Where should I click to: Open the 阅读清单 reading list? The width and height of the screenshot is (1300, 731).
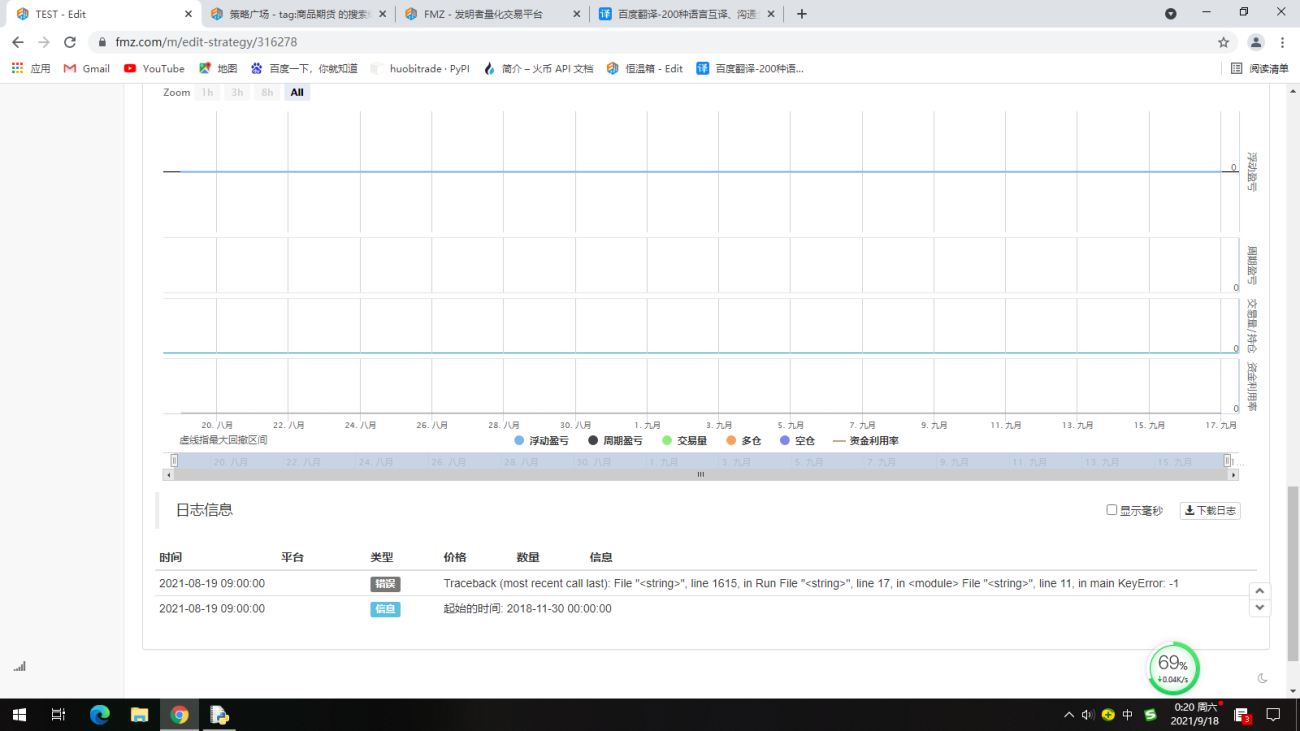1260,68
